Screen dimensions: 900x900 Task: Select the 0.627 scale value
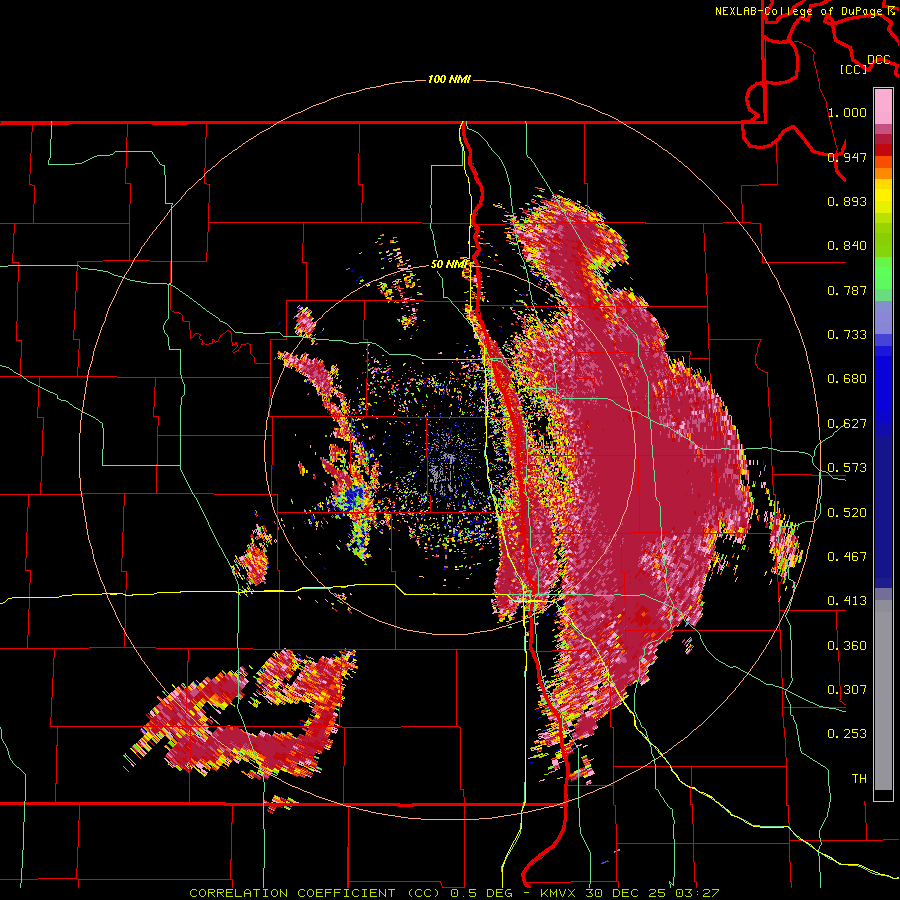pyautogui.click(x=847, y=424)
